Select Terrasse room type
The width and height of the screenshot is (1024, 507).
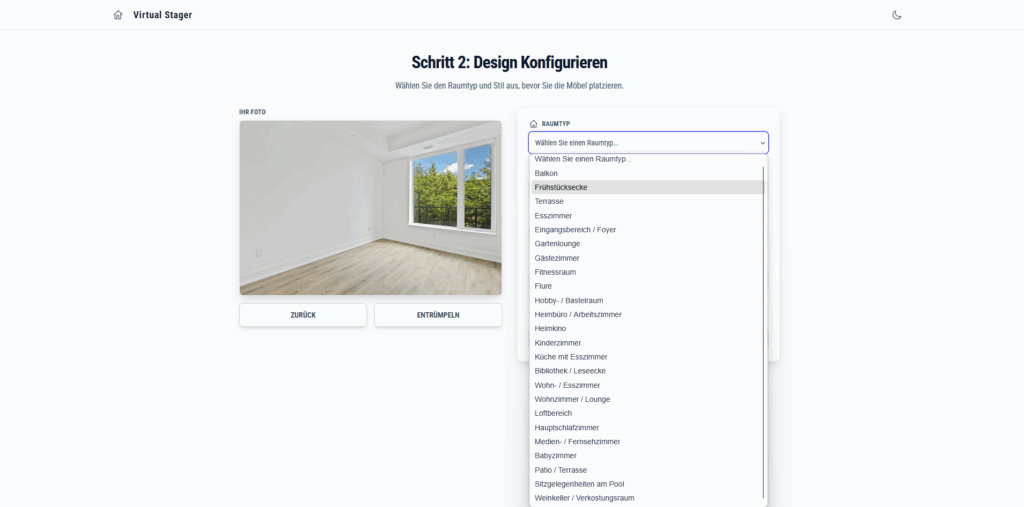pos(549,201)
